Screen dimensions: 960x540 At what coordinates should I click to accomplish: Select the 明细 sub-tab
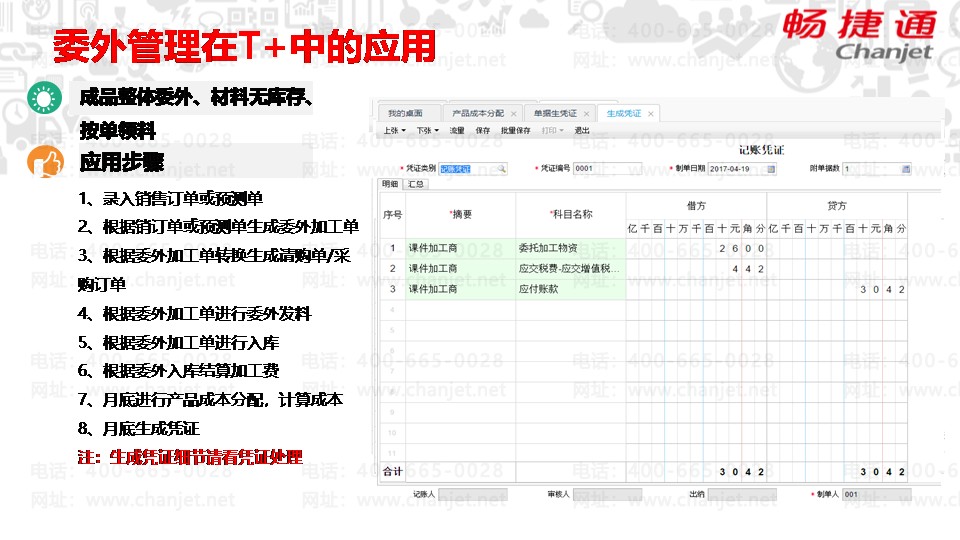click(390, 184)
